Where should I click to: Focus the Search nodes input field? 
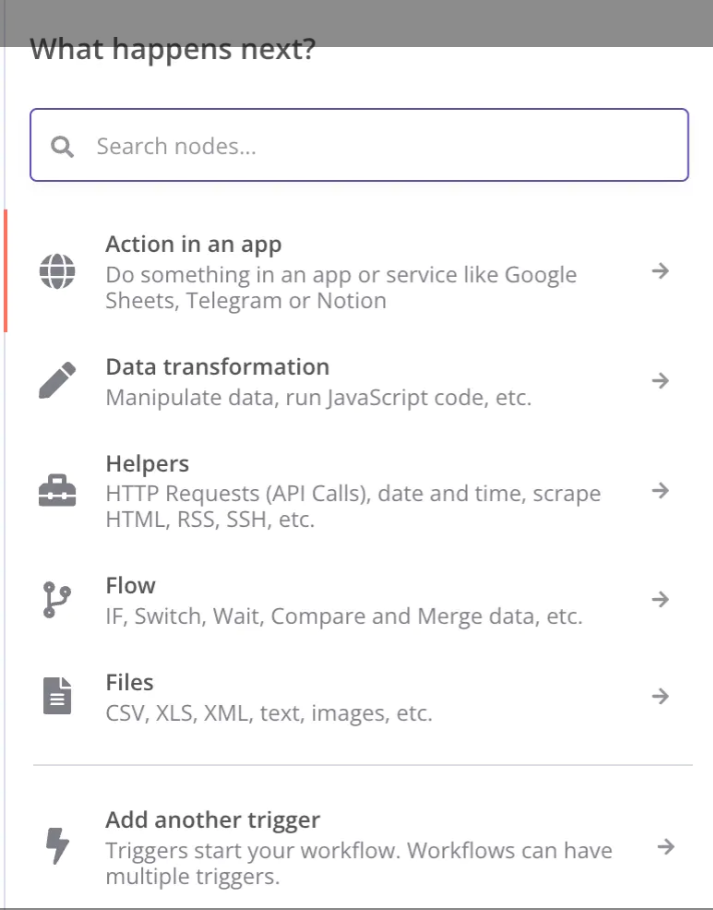tap(359, 145)
